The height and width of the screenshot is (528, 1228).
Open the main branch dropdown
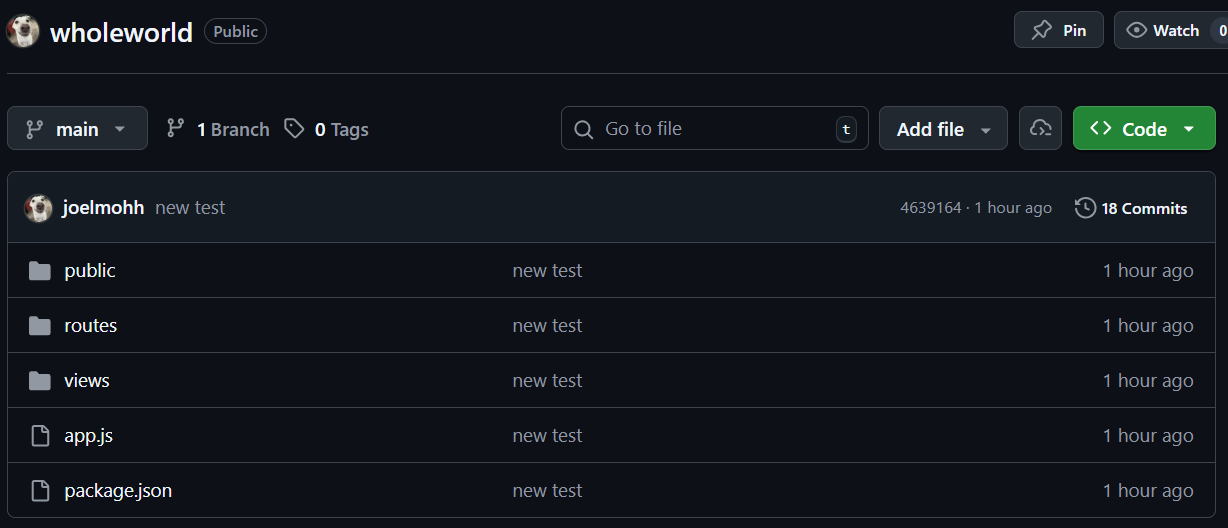point(77,129)
